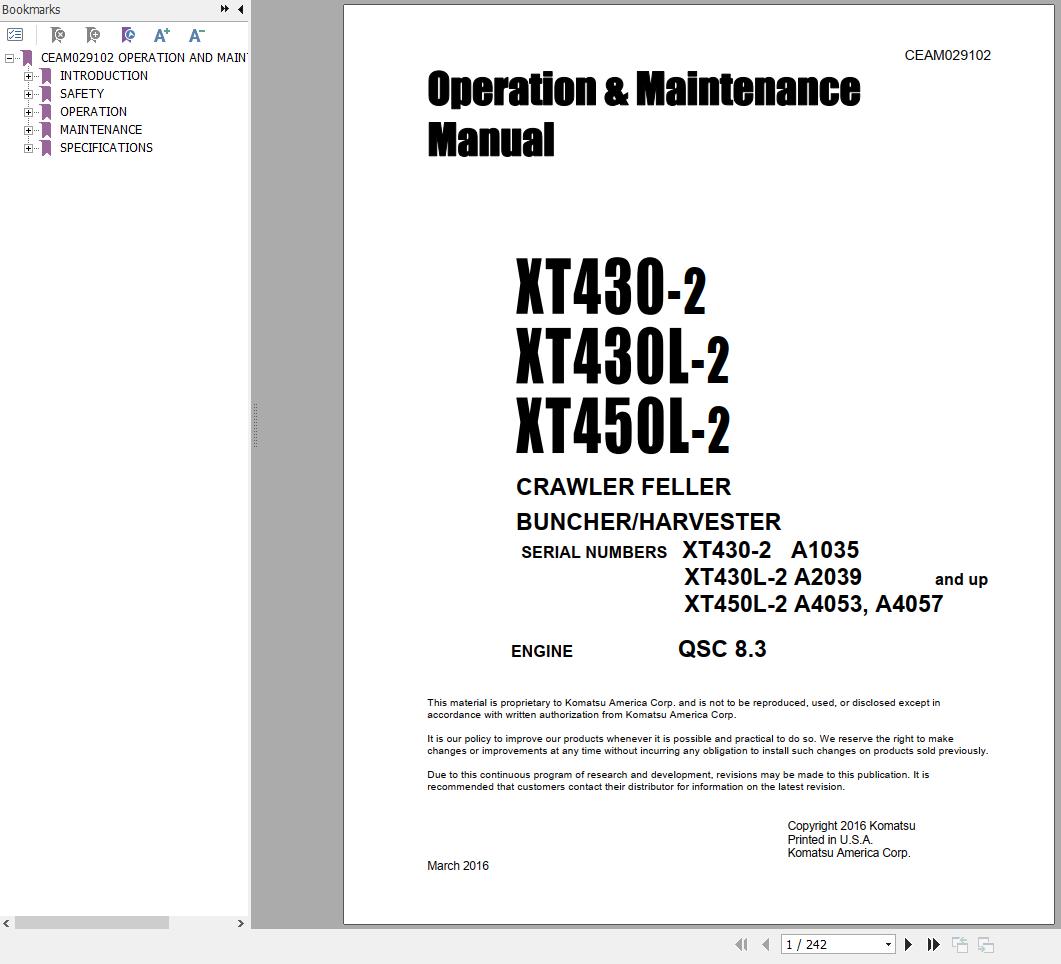
Task: Go to the next page
Action: point(908,944)
